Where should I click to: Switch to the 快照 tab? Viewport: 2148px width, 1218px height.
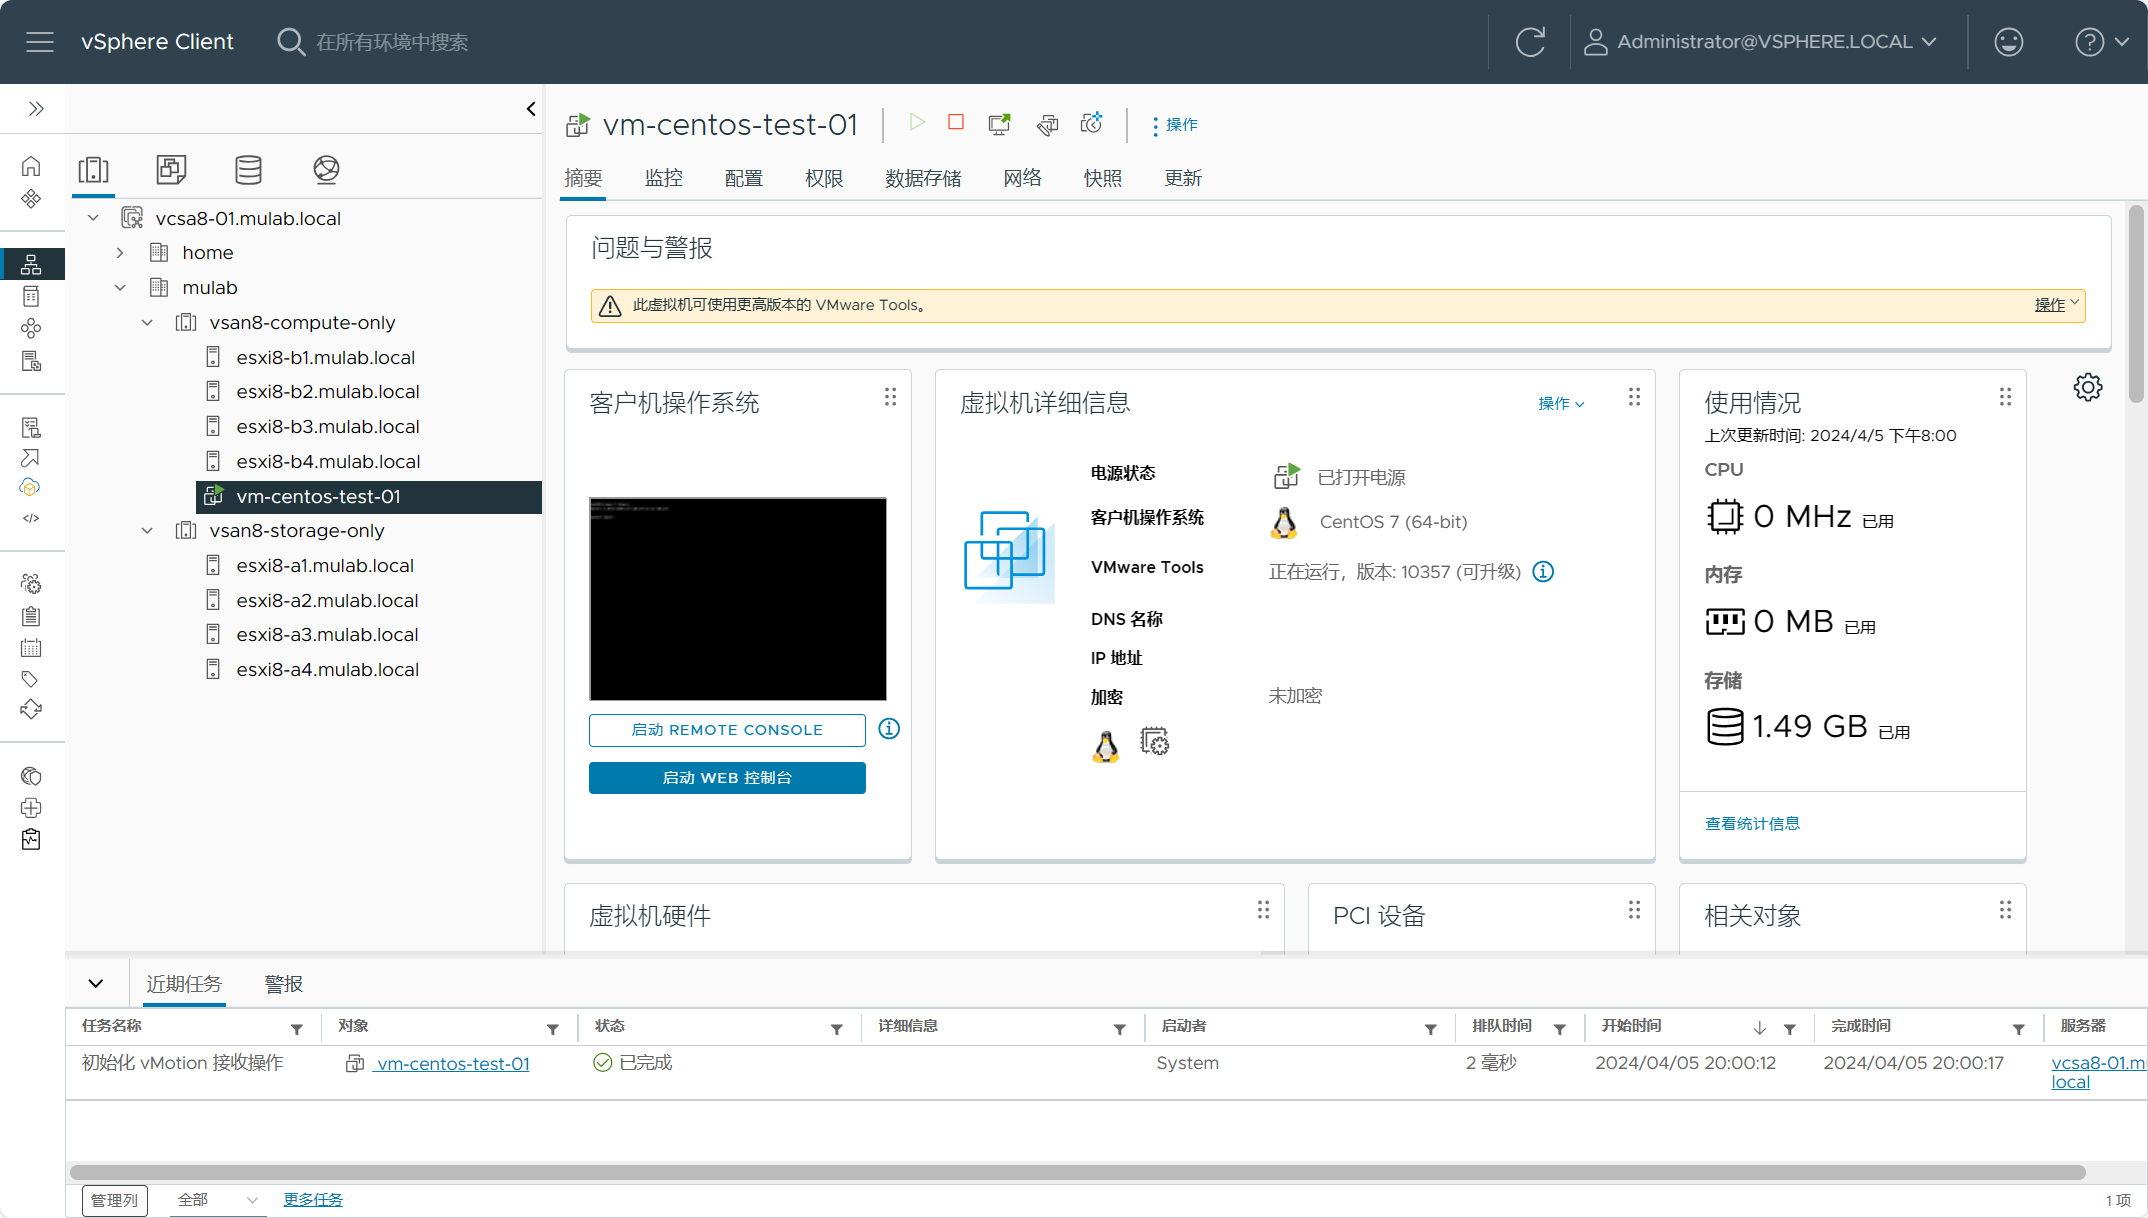1103,178
